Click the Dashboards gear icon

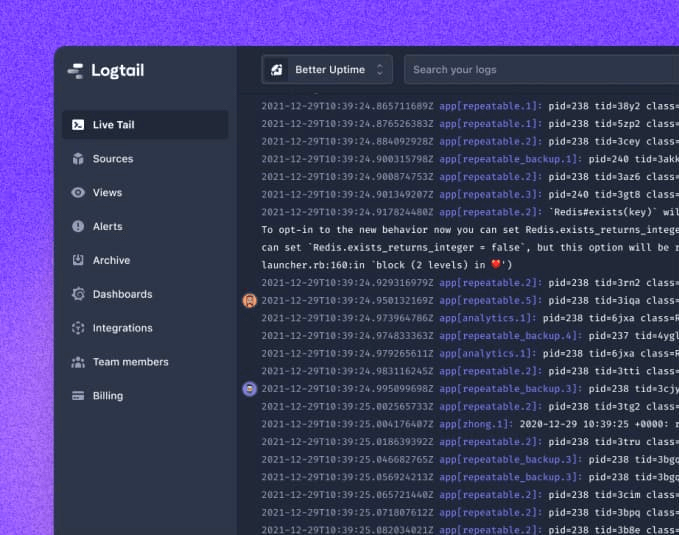point(78,294)
